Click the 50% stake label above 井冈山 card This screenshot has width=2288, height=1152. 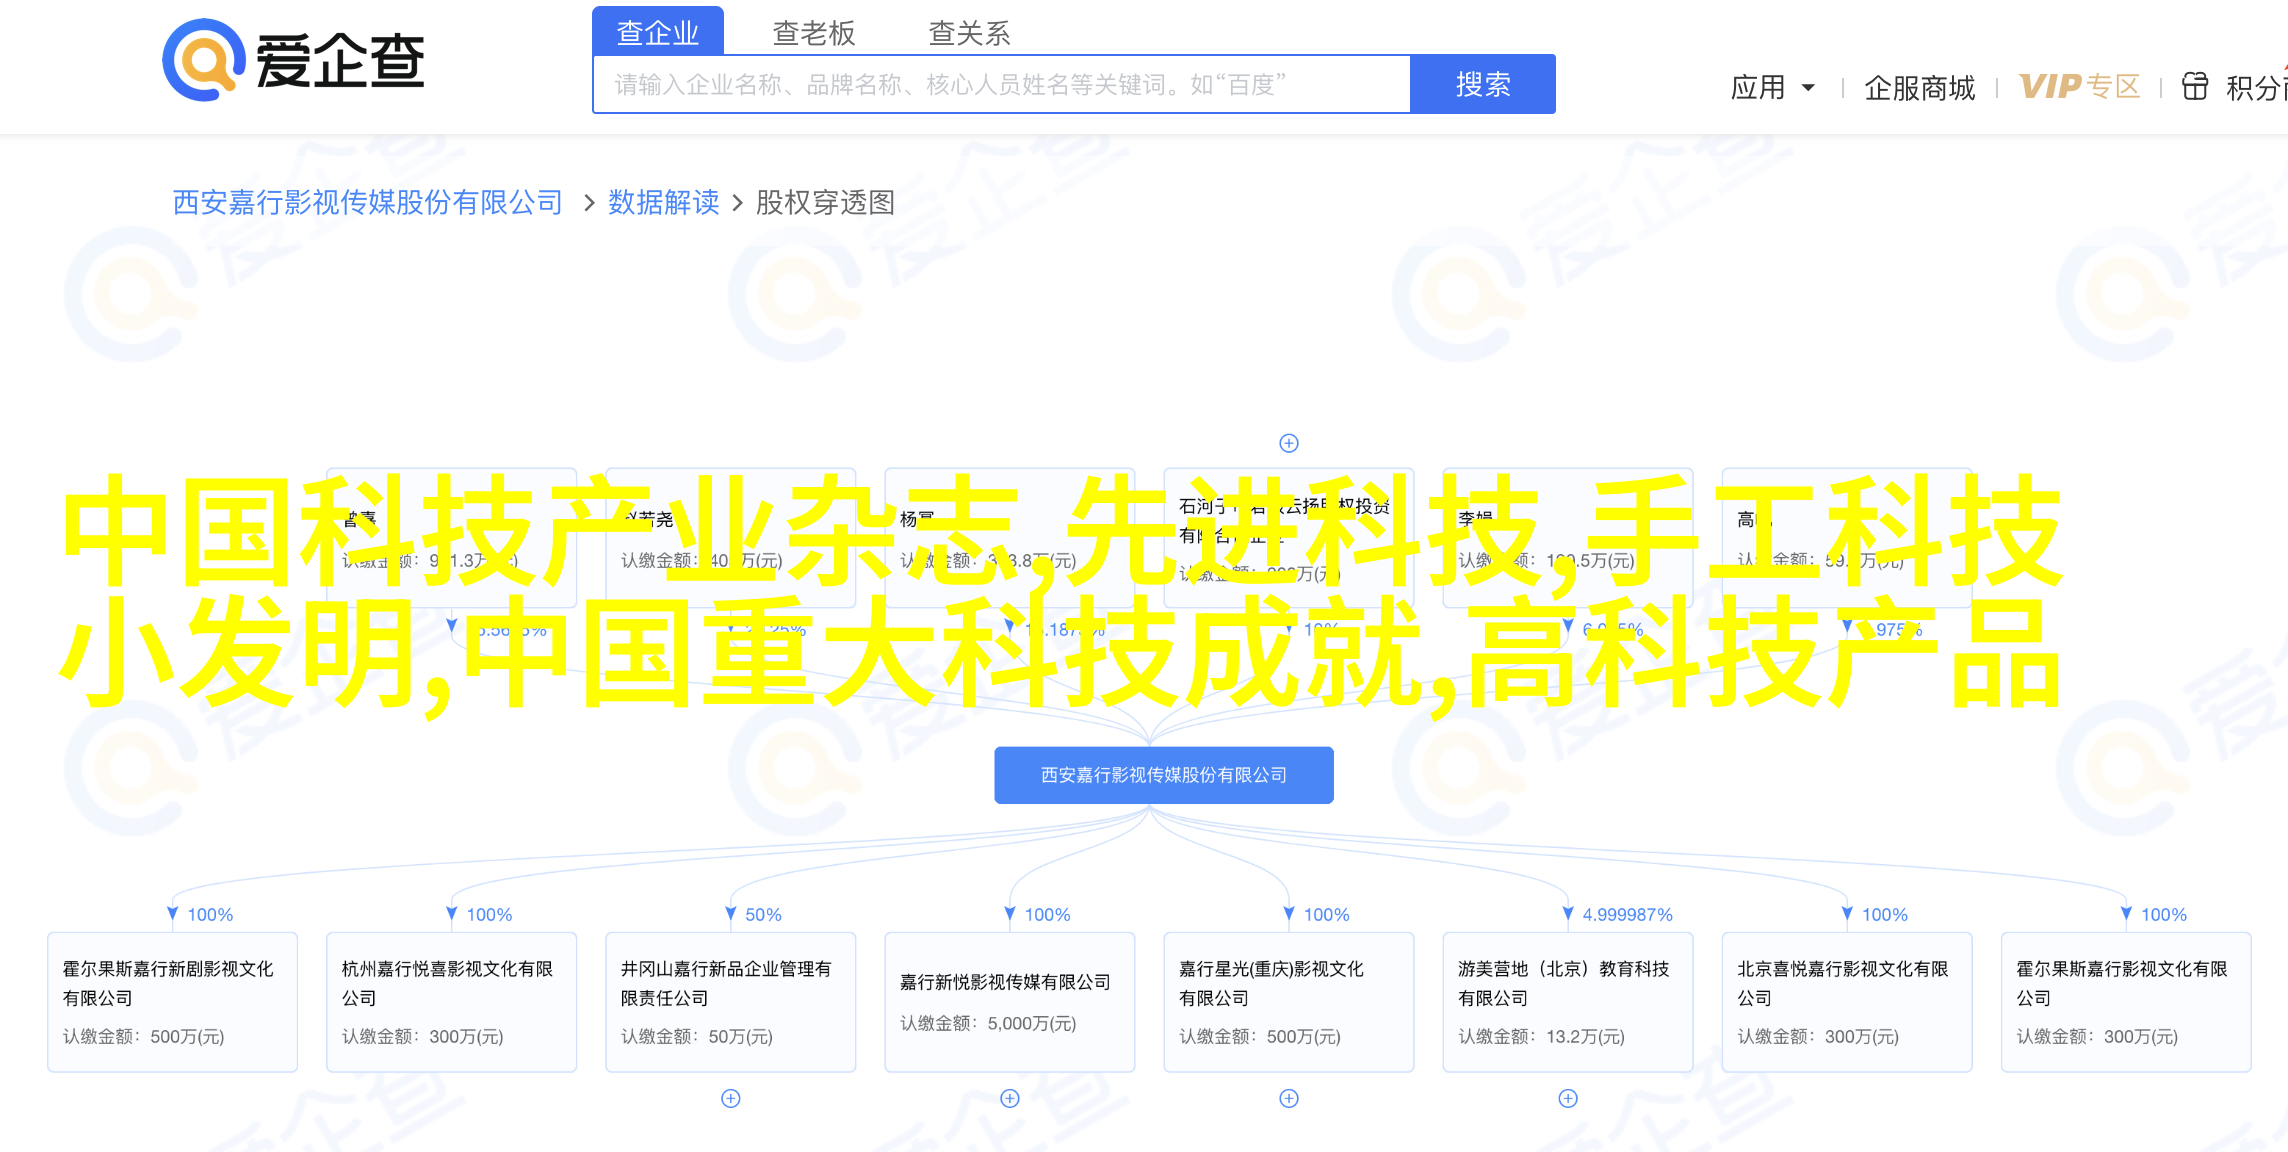pyautogui.click(x=763, y=915)
